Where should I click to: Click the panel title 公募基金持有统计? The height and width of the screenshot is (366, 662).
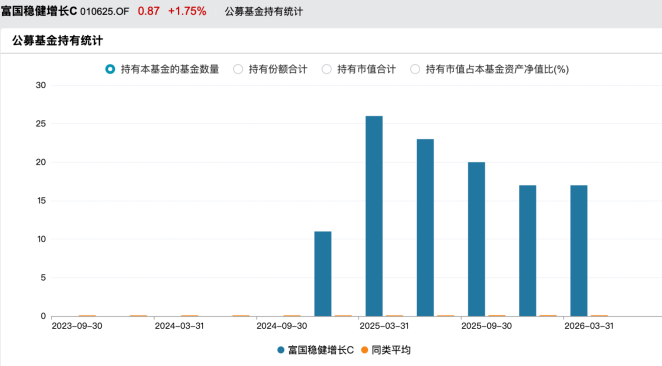pyautogui.click(x=57, y=41)
